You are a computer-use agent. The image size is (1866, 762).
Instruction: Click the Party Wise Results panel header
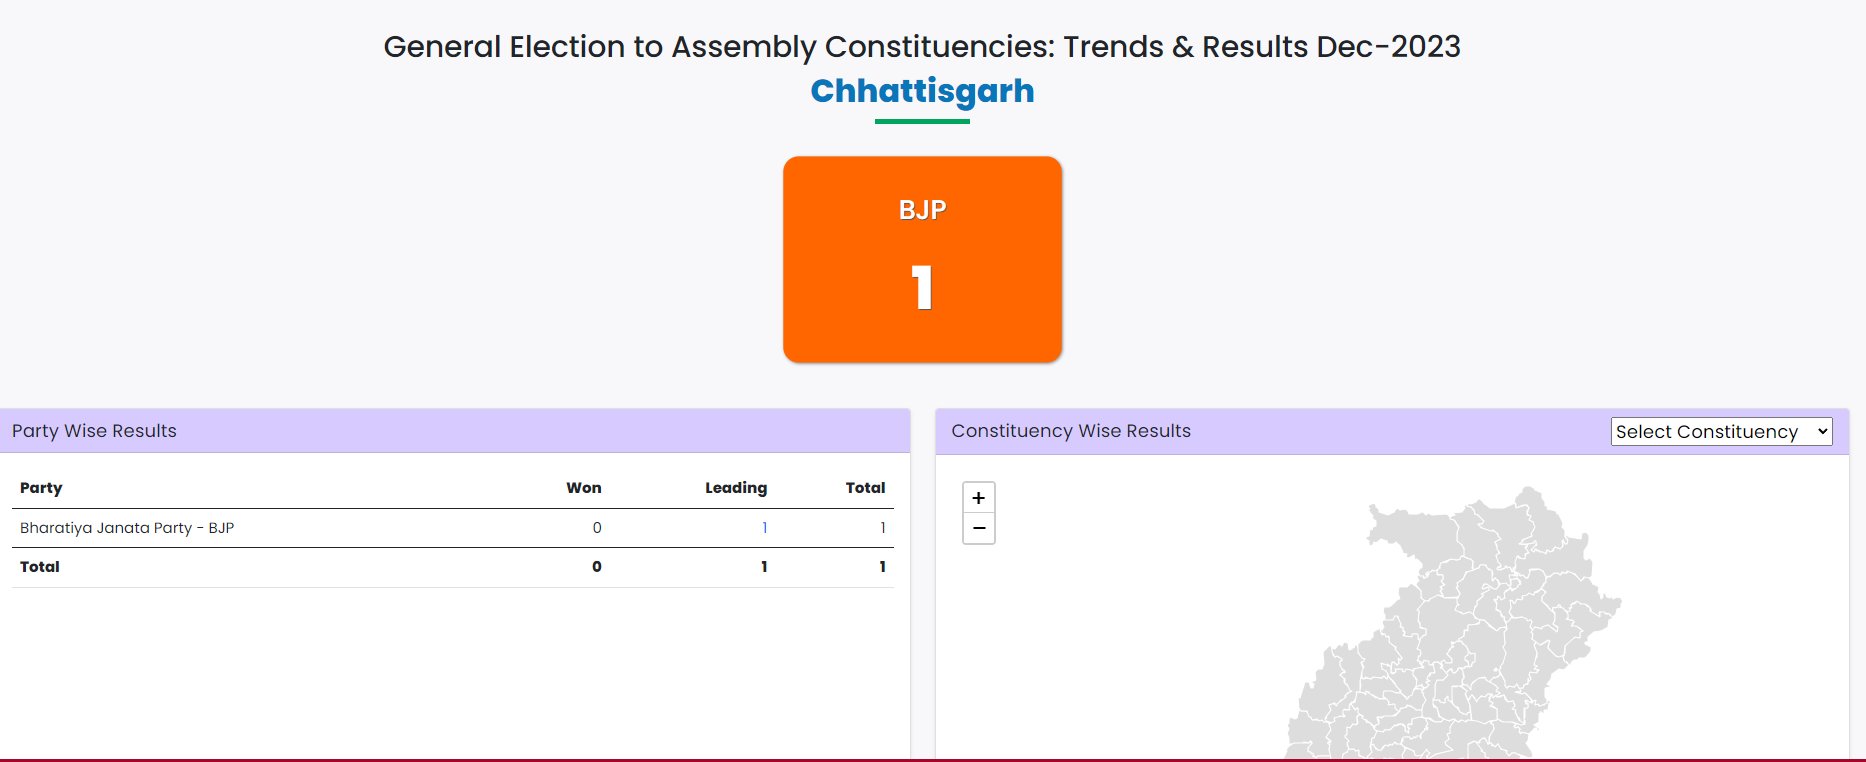pyautogui.click(x=94, y=431)
